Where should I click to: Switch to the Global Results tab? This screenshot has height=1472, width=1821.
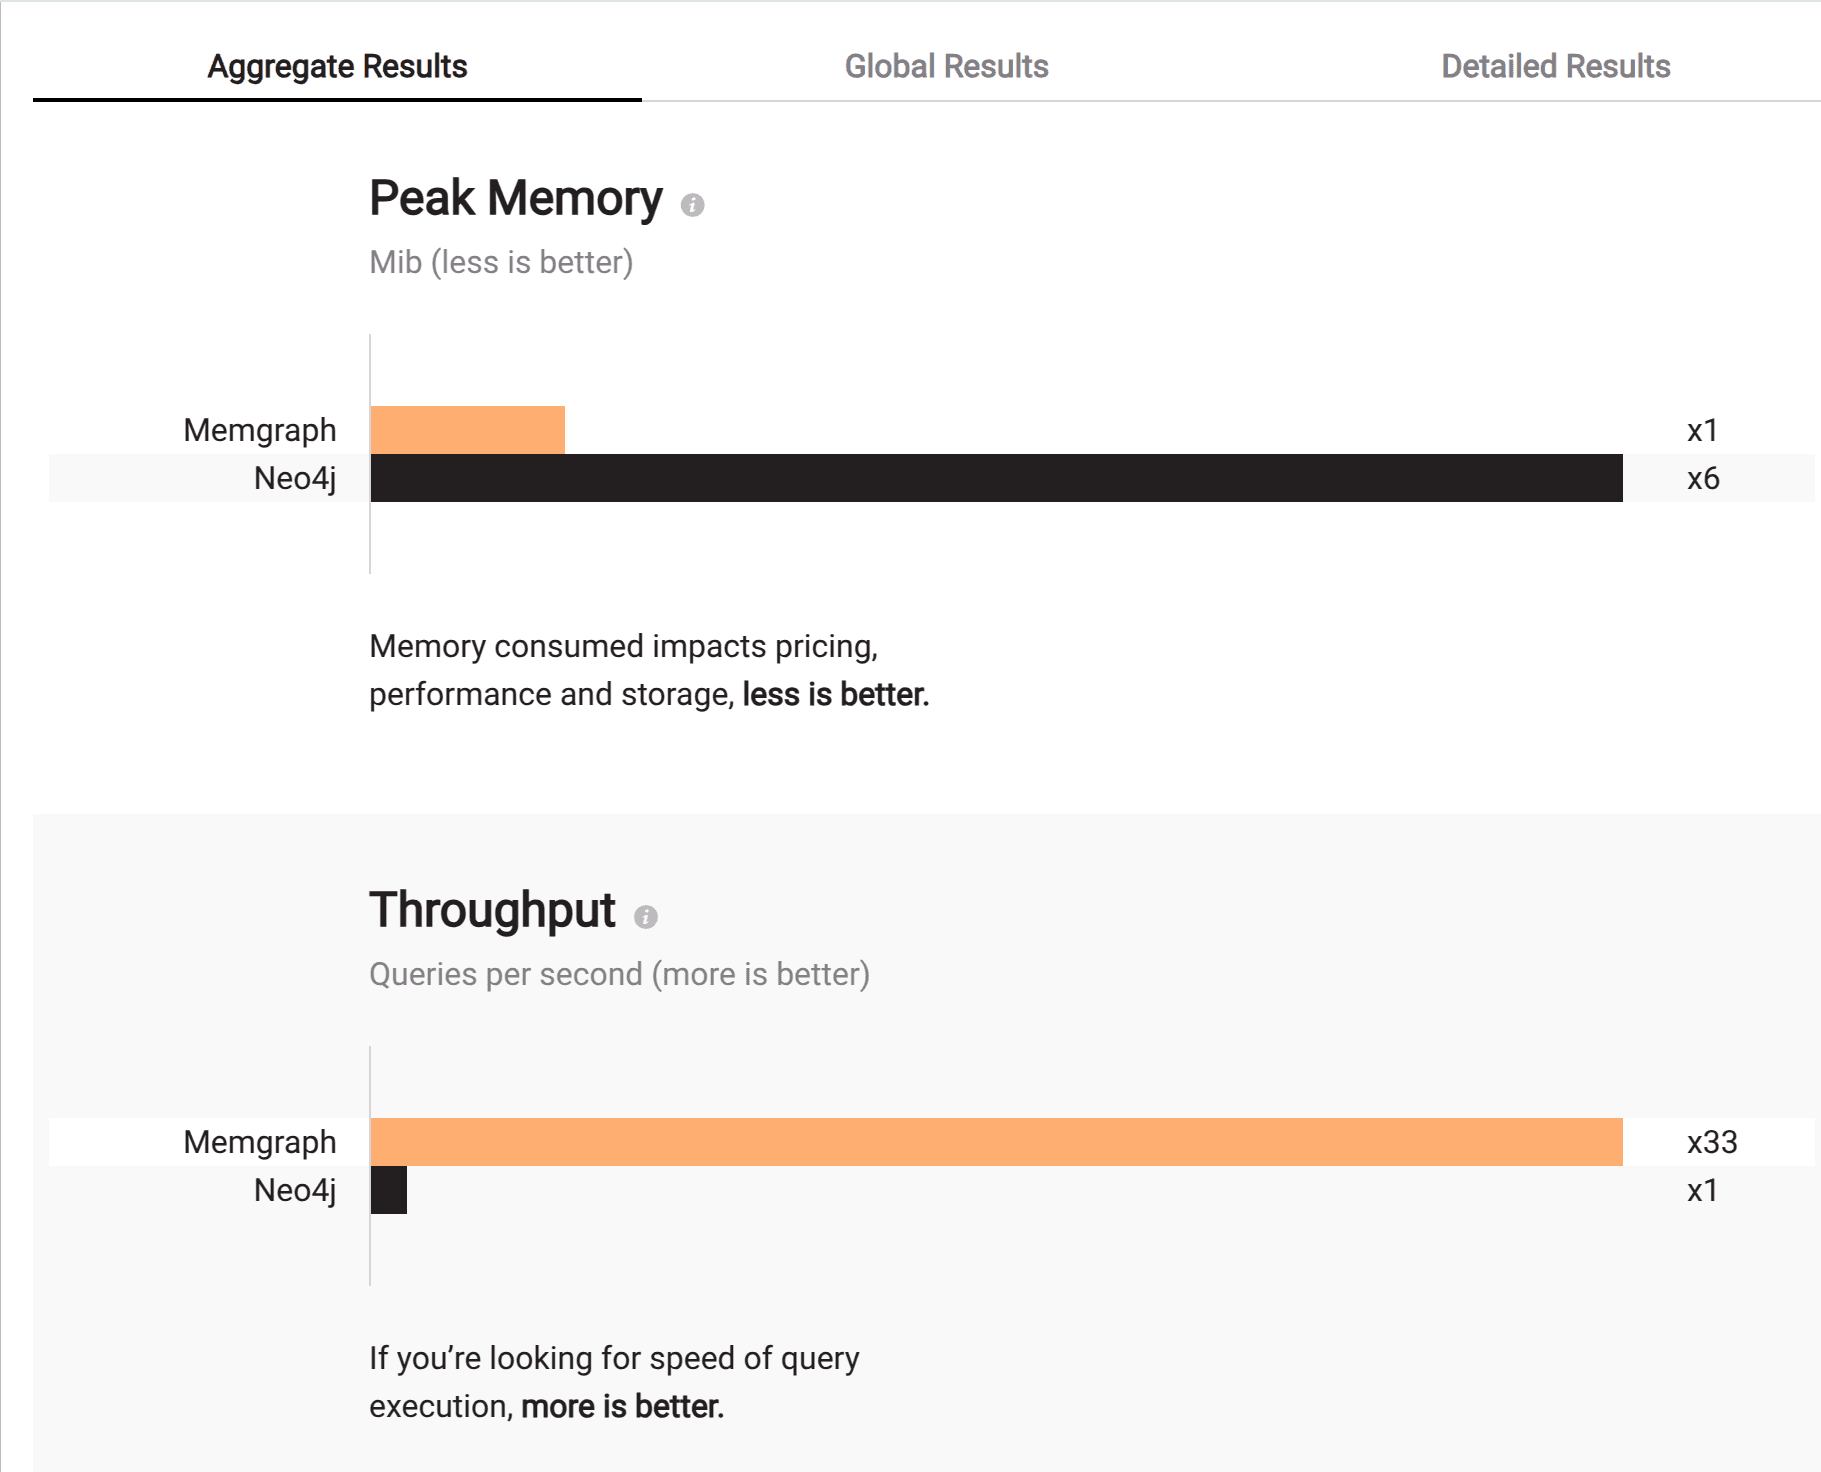[946, 66]
